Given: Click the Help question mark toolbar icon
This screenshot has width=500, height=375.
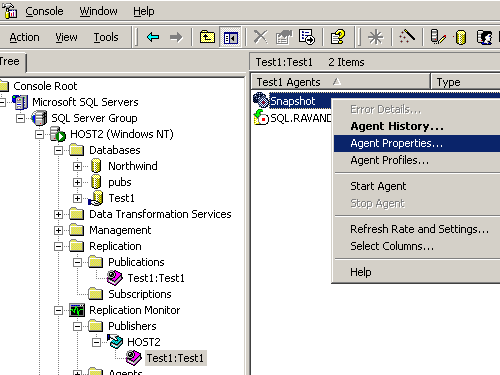Looking at the screenshot, I should click(338, 37).
